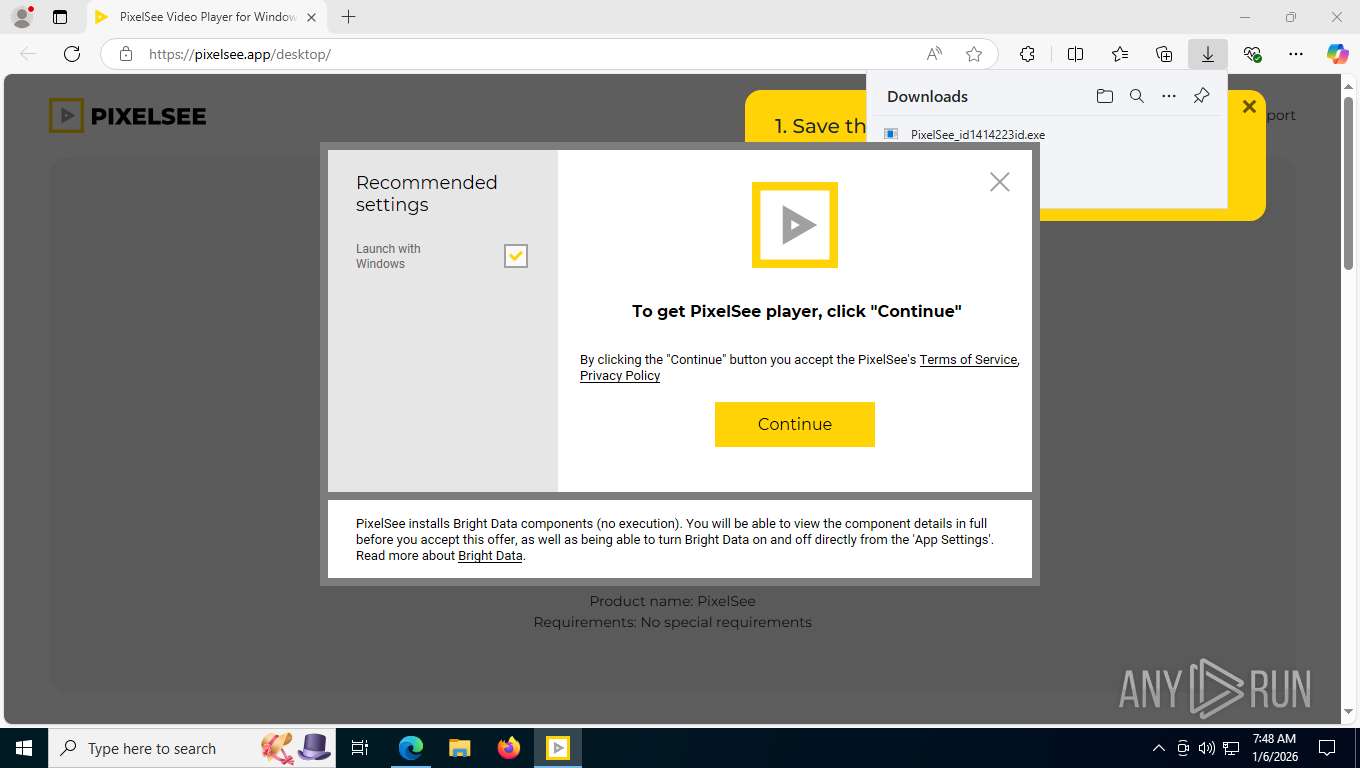This screenshot has width=1360, height=768.
Task: Open the Collections icon
Action: point(1164,54)
